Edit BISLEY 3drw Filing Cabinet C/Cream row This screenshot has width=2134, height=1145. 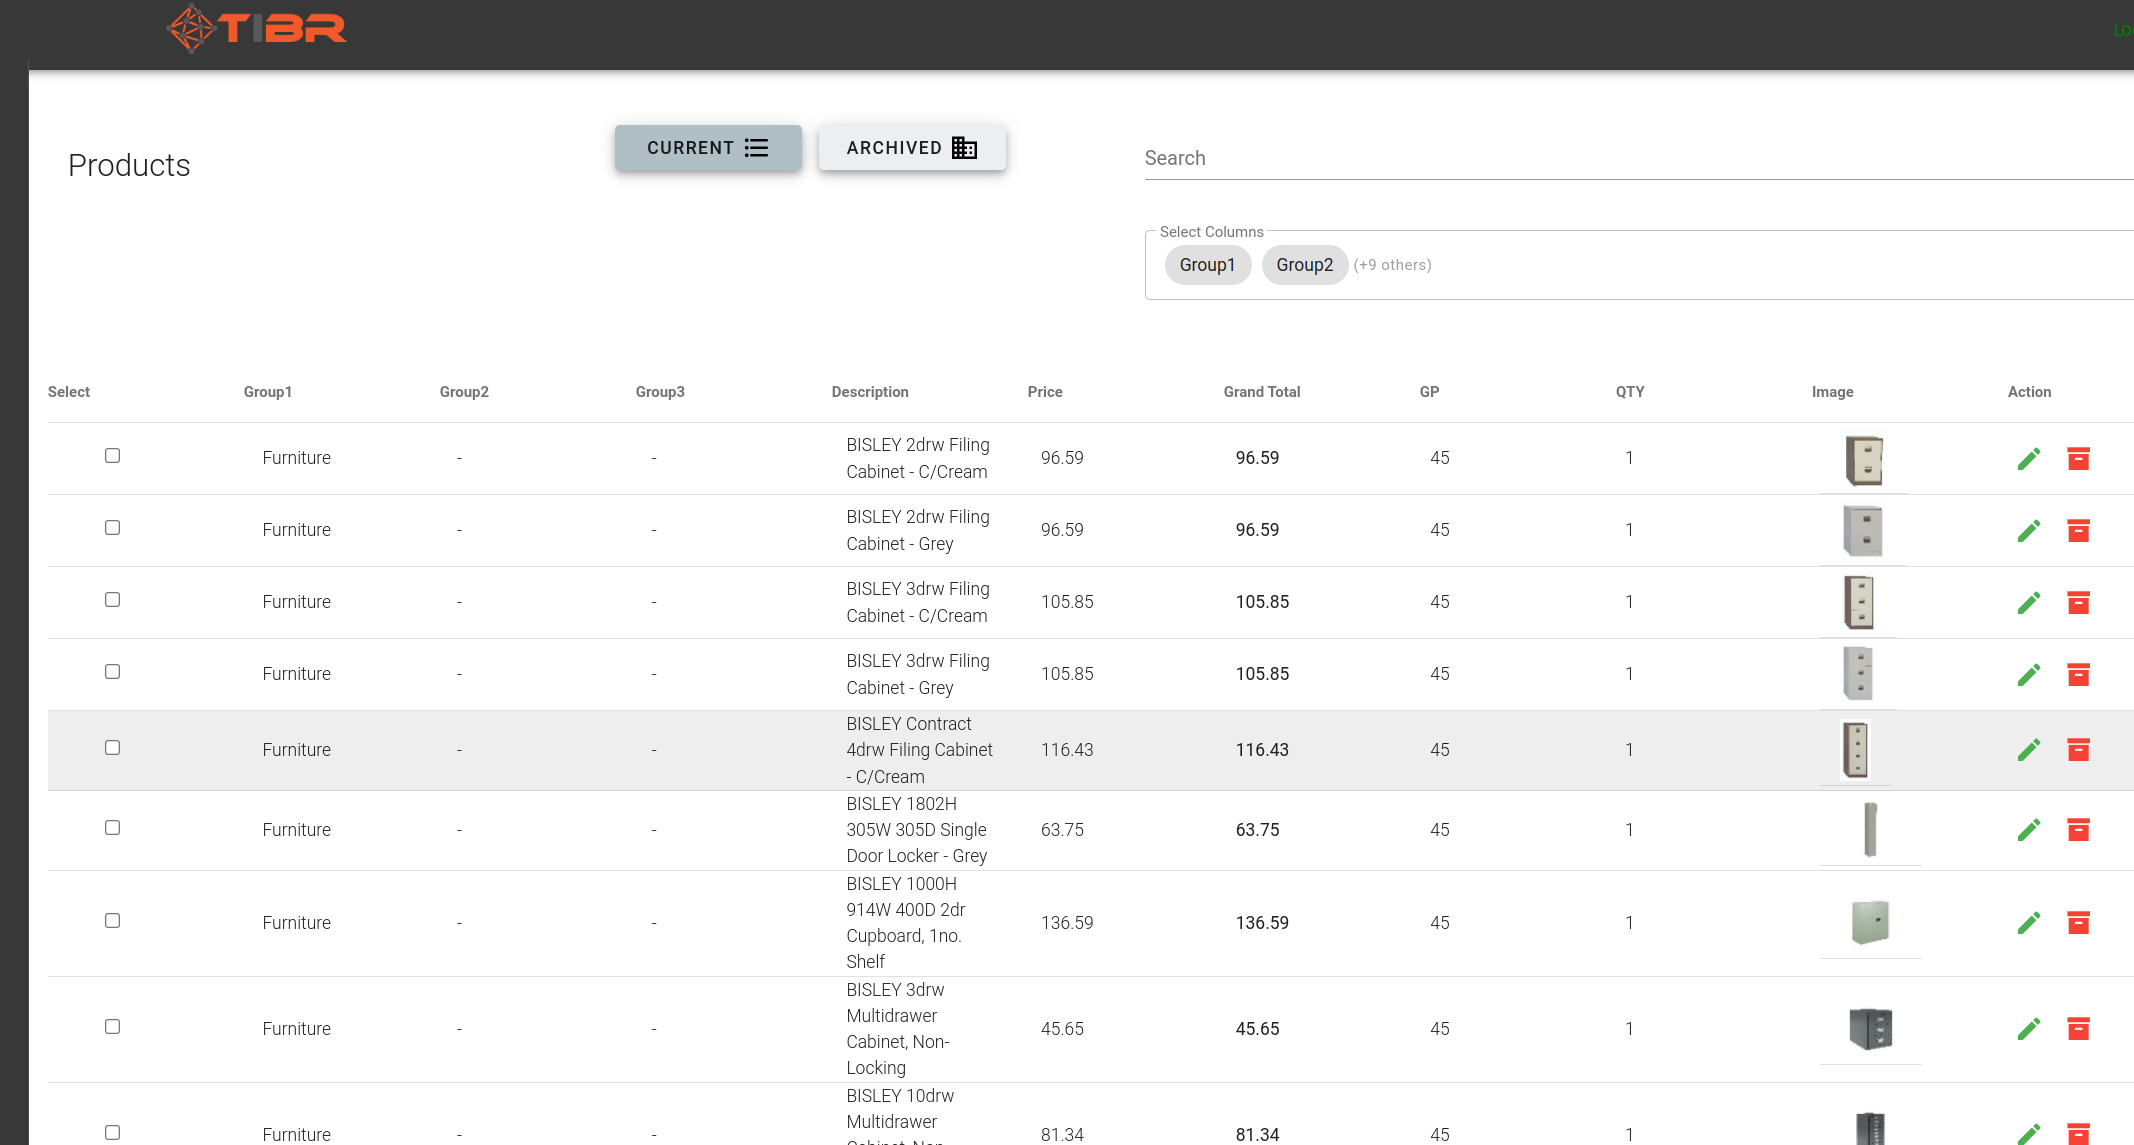click(2029, 603)
